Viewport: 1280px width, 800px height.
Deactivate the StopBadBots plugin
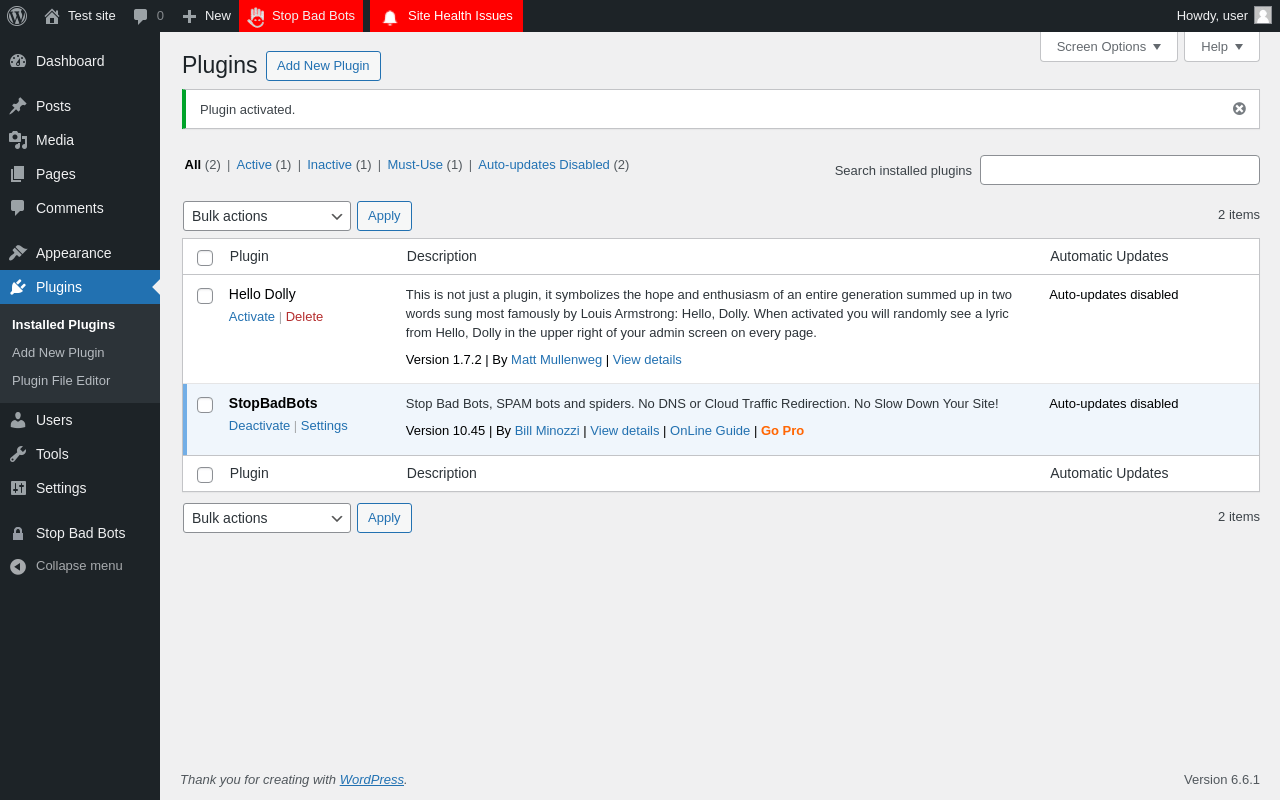(x=259, y=426)
